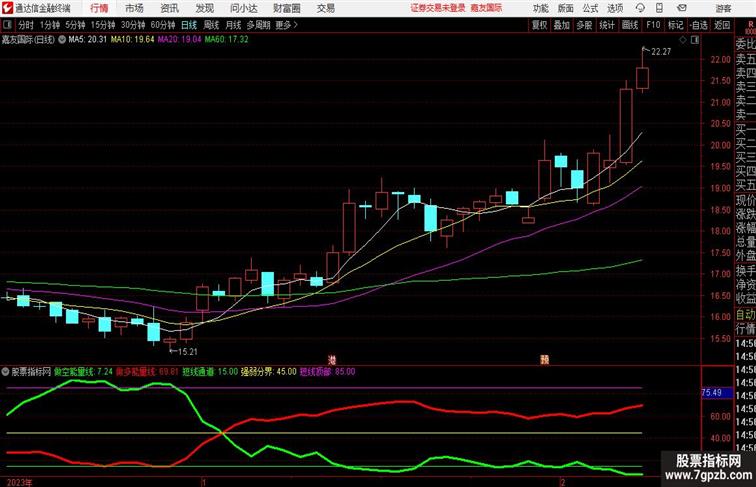The width and height of the screenshot is (756, 487).
Task: Open the 行情 tab
Action: [99, 8]
